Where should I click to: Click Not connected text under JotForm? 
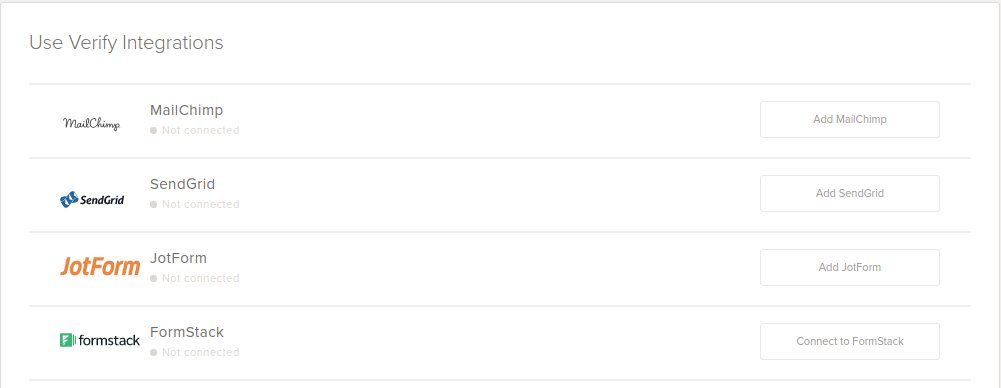200,278
